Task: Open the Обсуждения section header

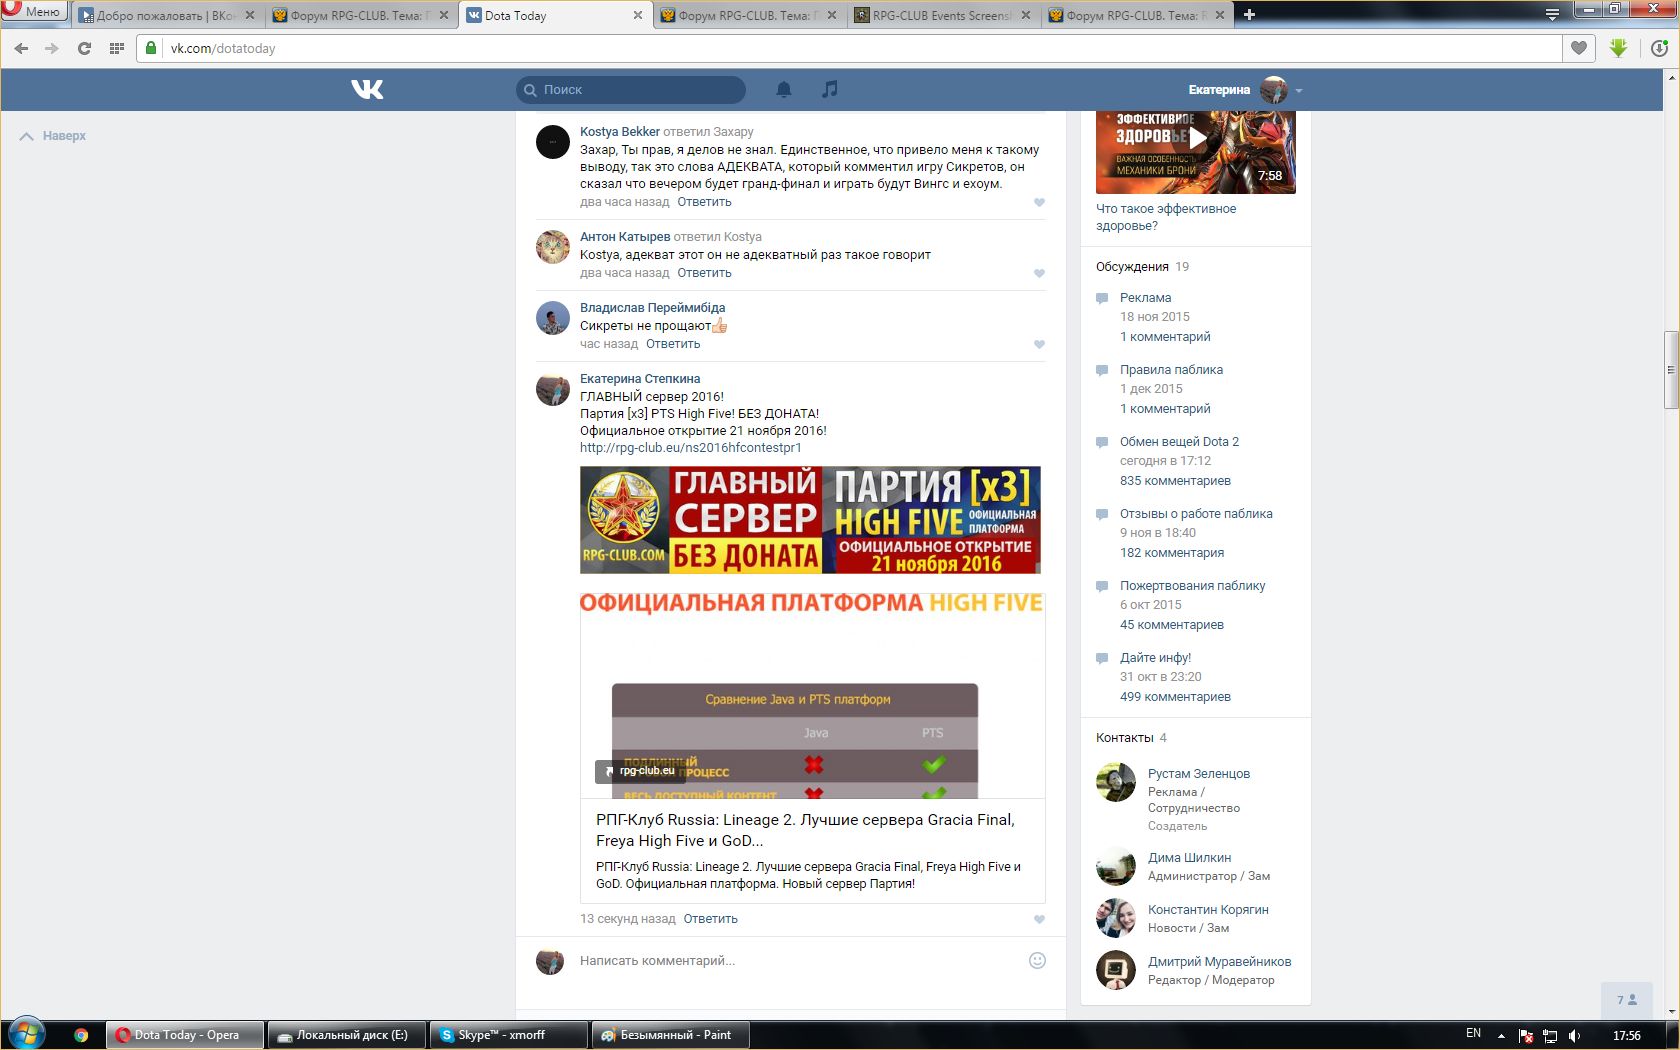Action: pyautogui.click(x=1132, y=267)
